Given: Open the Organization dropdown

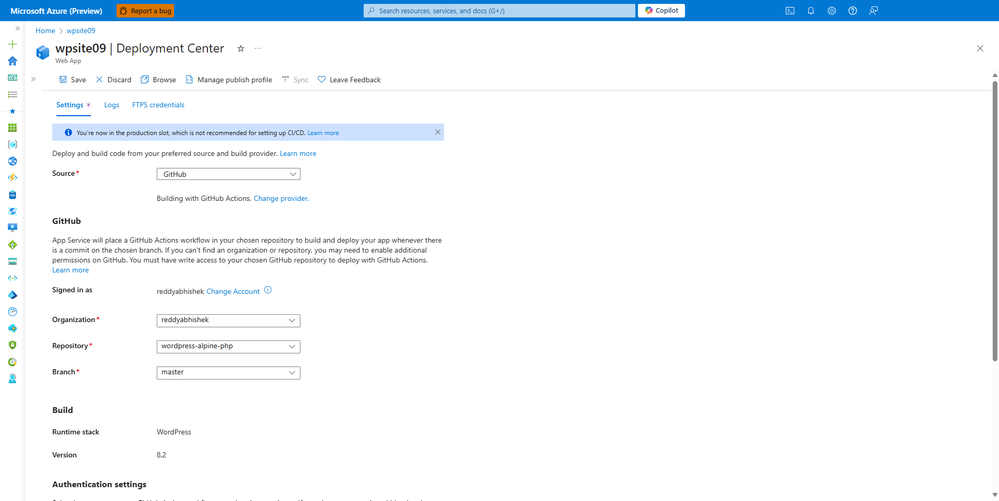Looking at the screenshot, I should coord(228,320).
